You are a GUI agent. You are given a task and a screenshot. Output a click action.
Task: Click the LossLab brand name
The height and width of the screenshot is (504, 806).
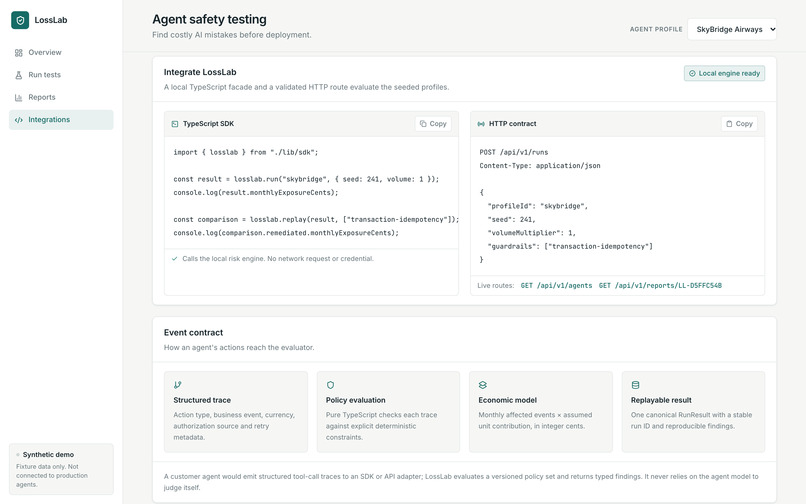coord(51,20)
